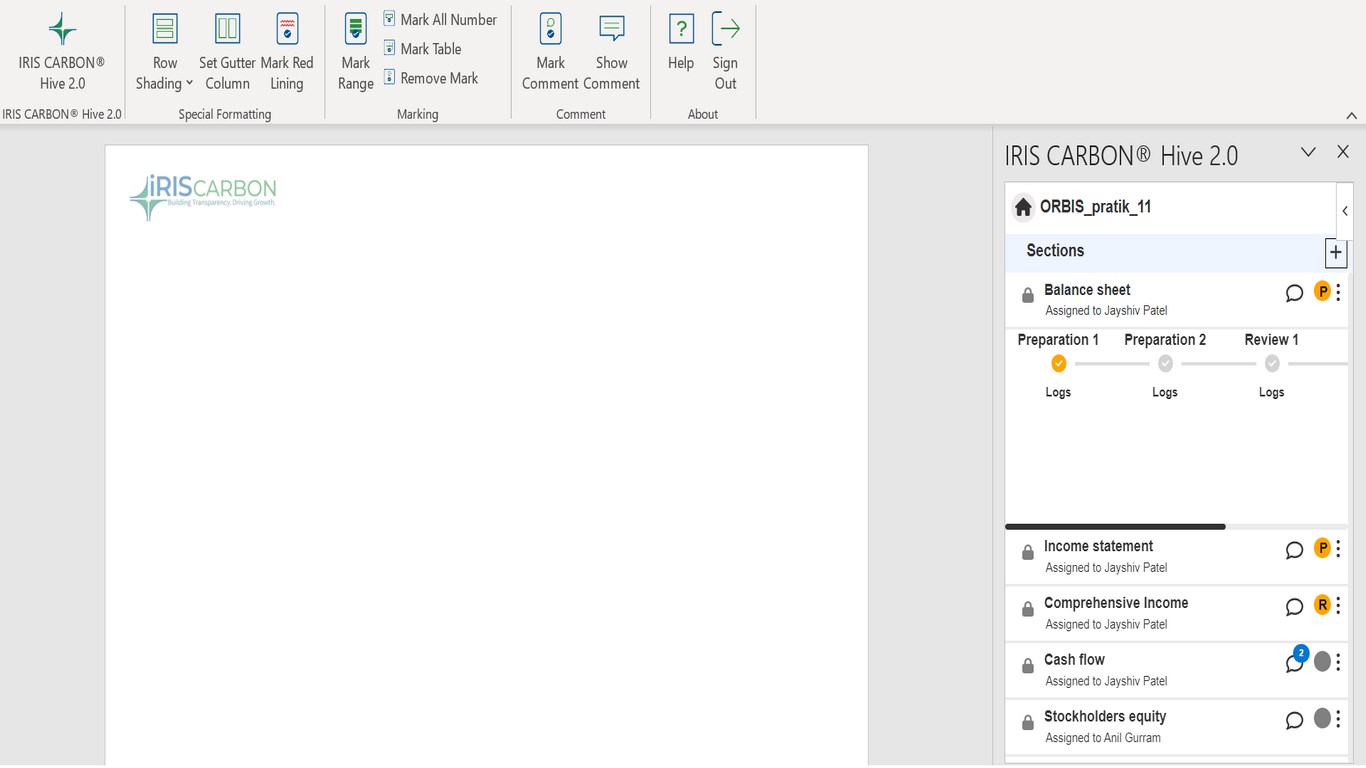Go to home for ORBIS_pratik_11
This screenshot has height=768, width=1366.
[1023, 207]
